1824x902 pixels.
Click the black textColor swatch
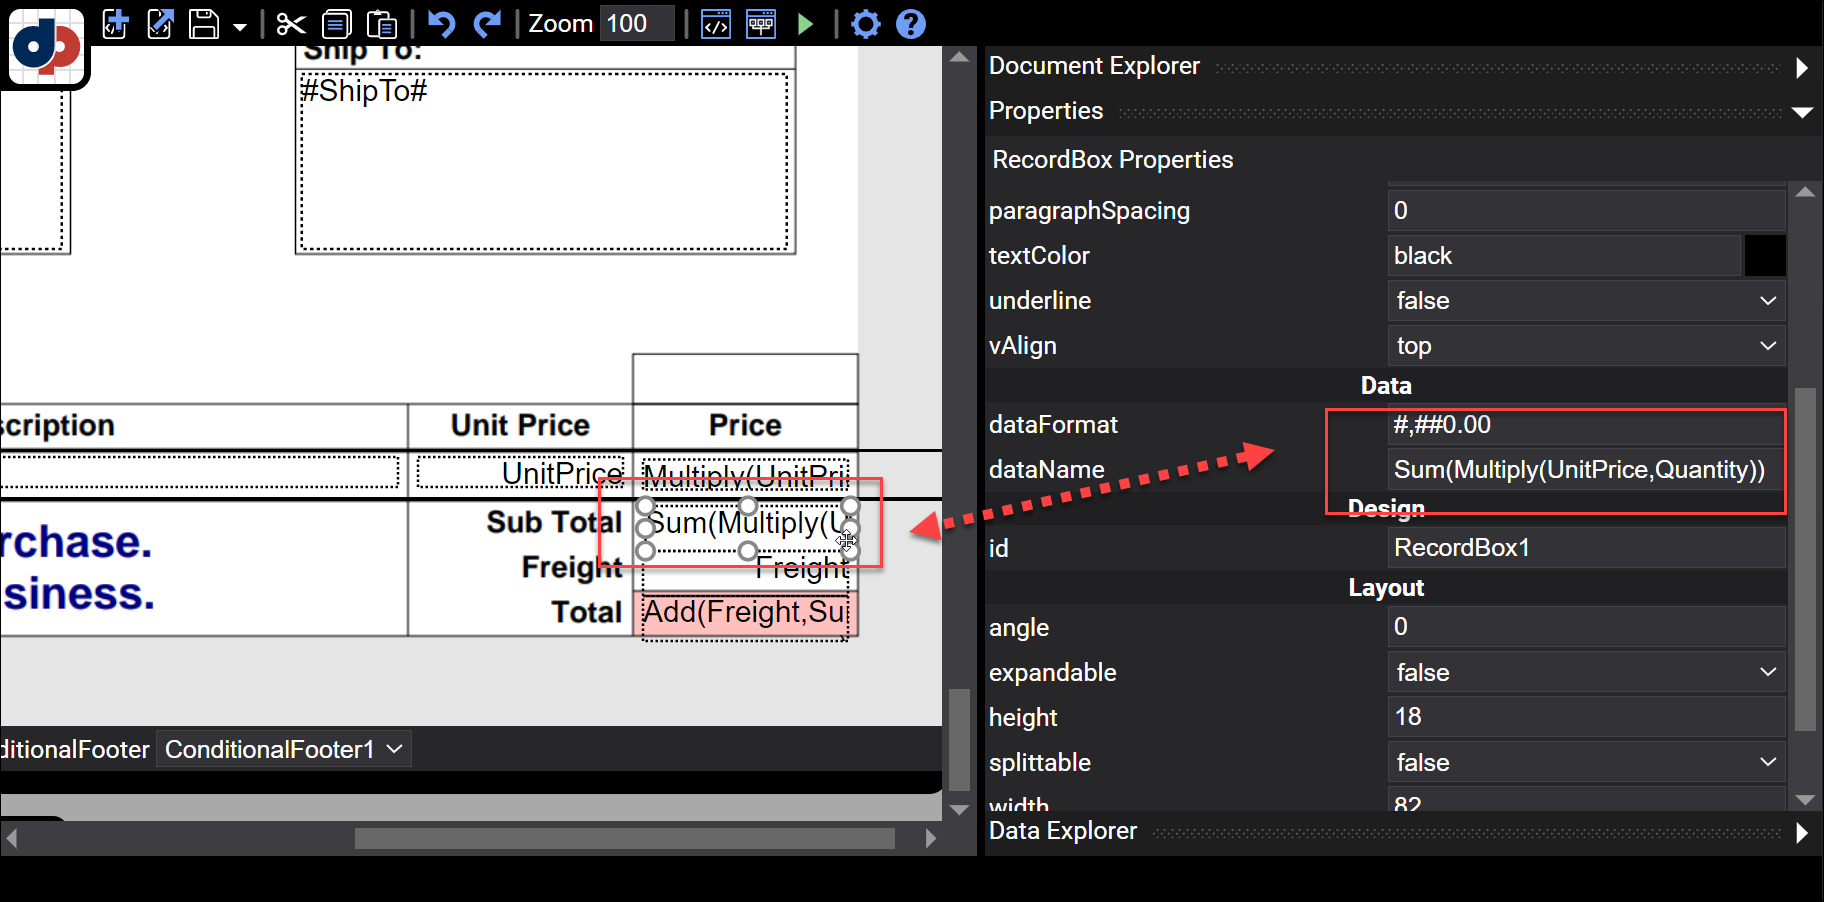[1765, 256]
